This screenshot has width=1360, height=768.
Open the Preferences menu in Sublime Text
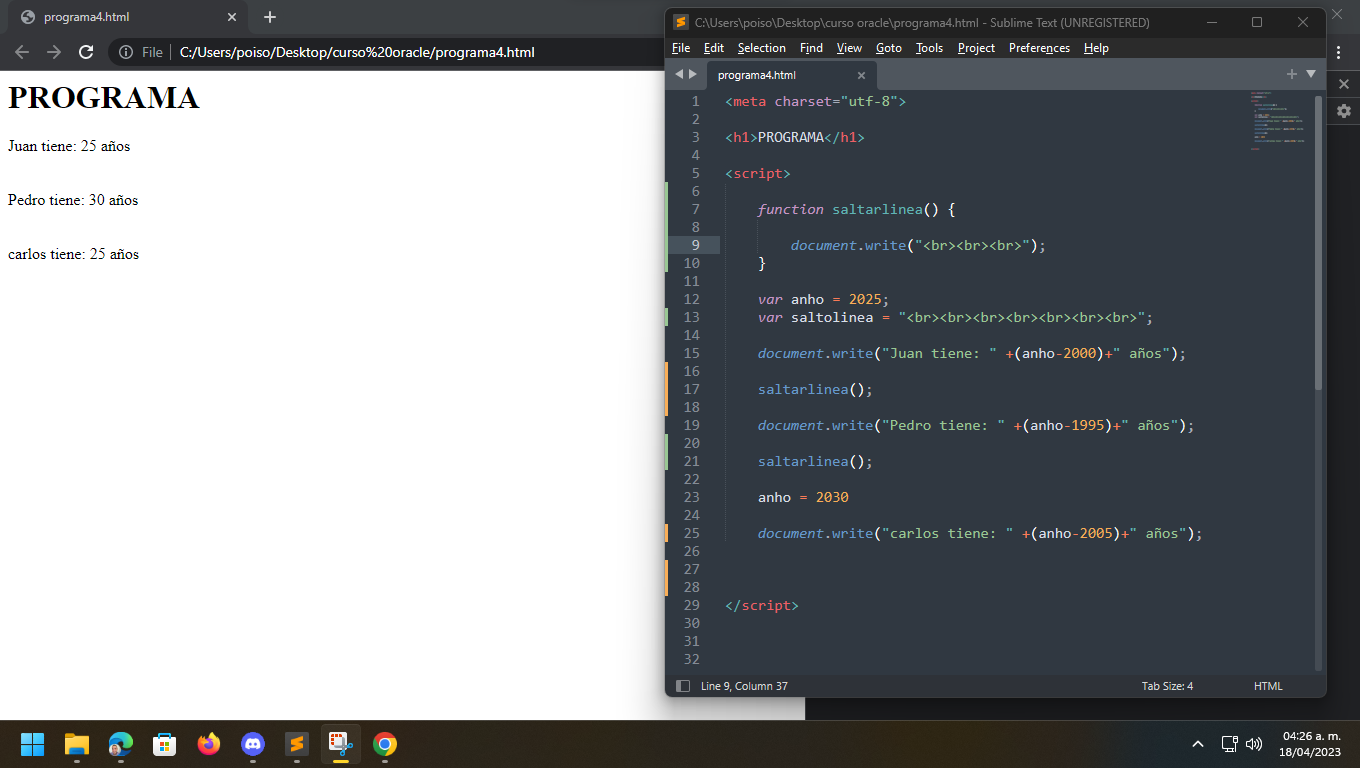(x=1039, y=48)
